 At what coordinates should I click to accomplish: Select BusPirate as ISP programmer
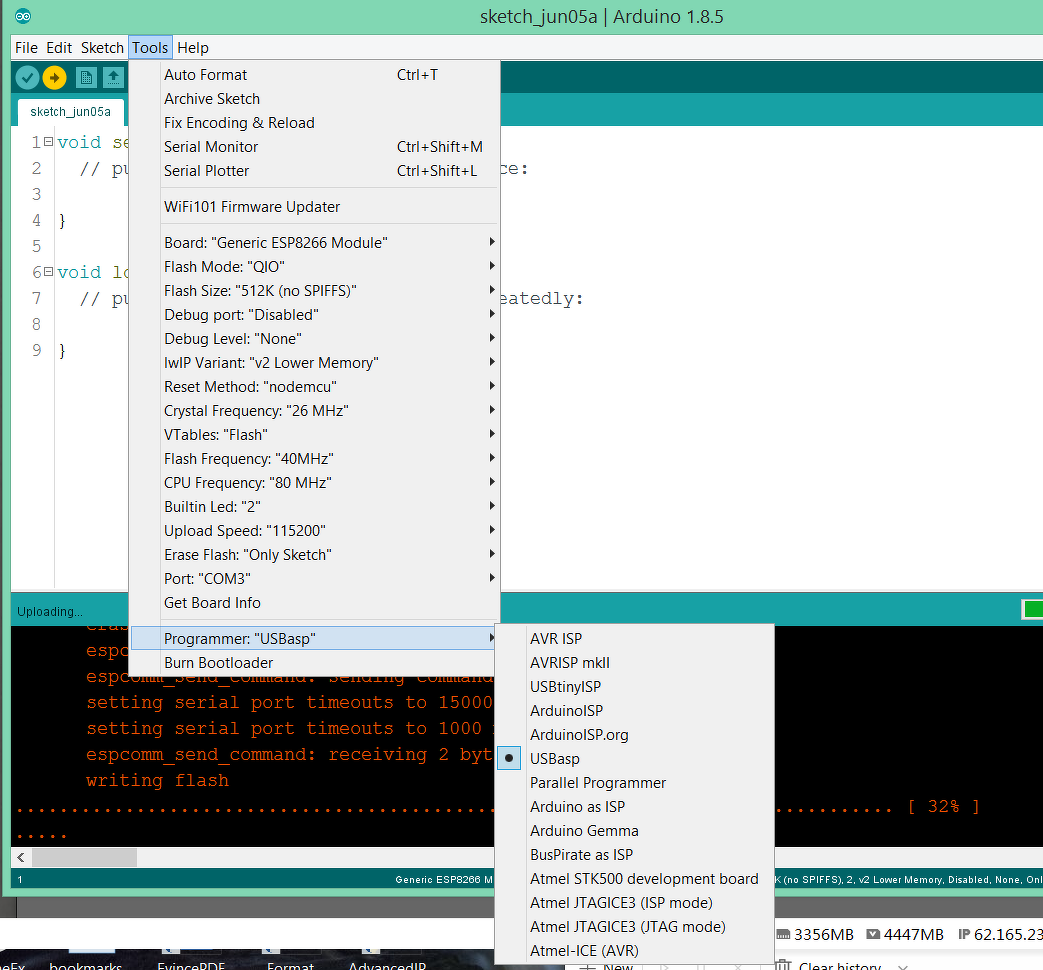tap(635, 854)
